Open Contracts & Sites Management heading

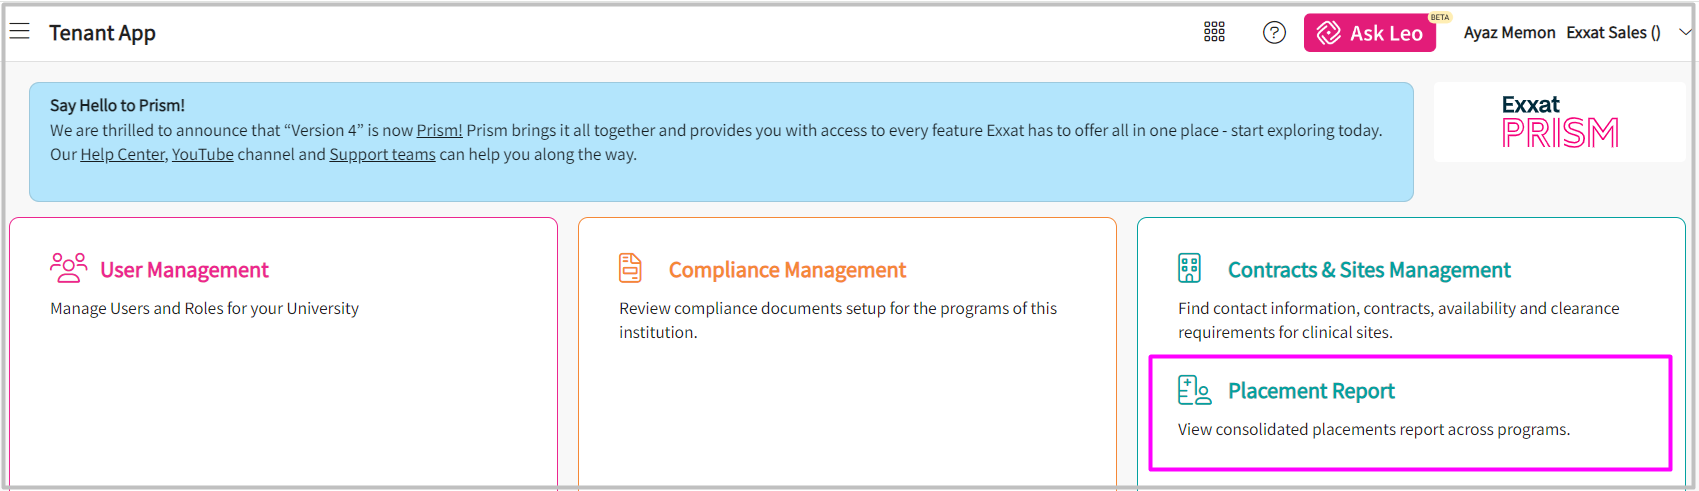pos(1368,270)
